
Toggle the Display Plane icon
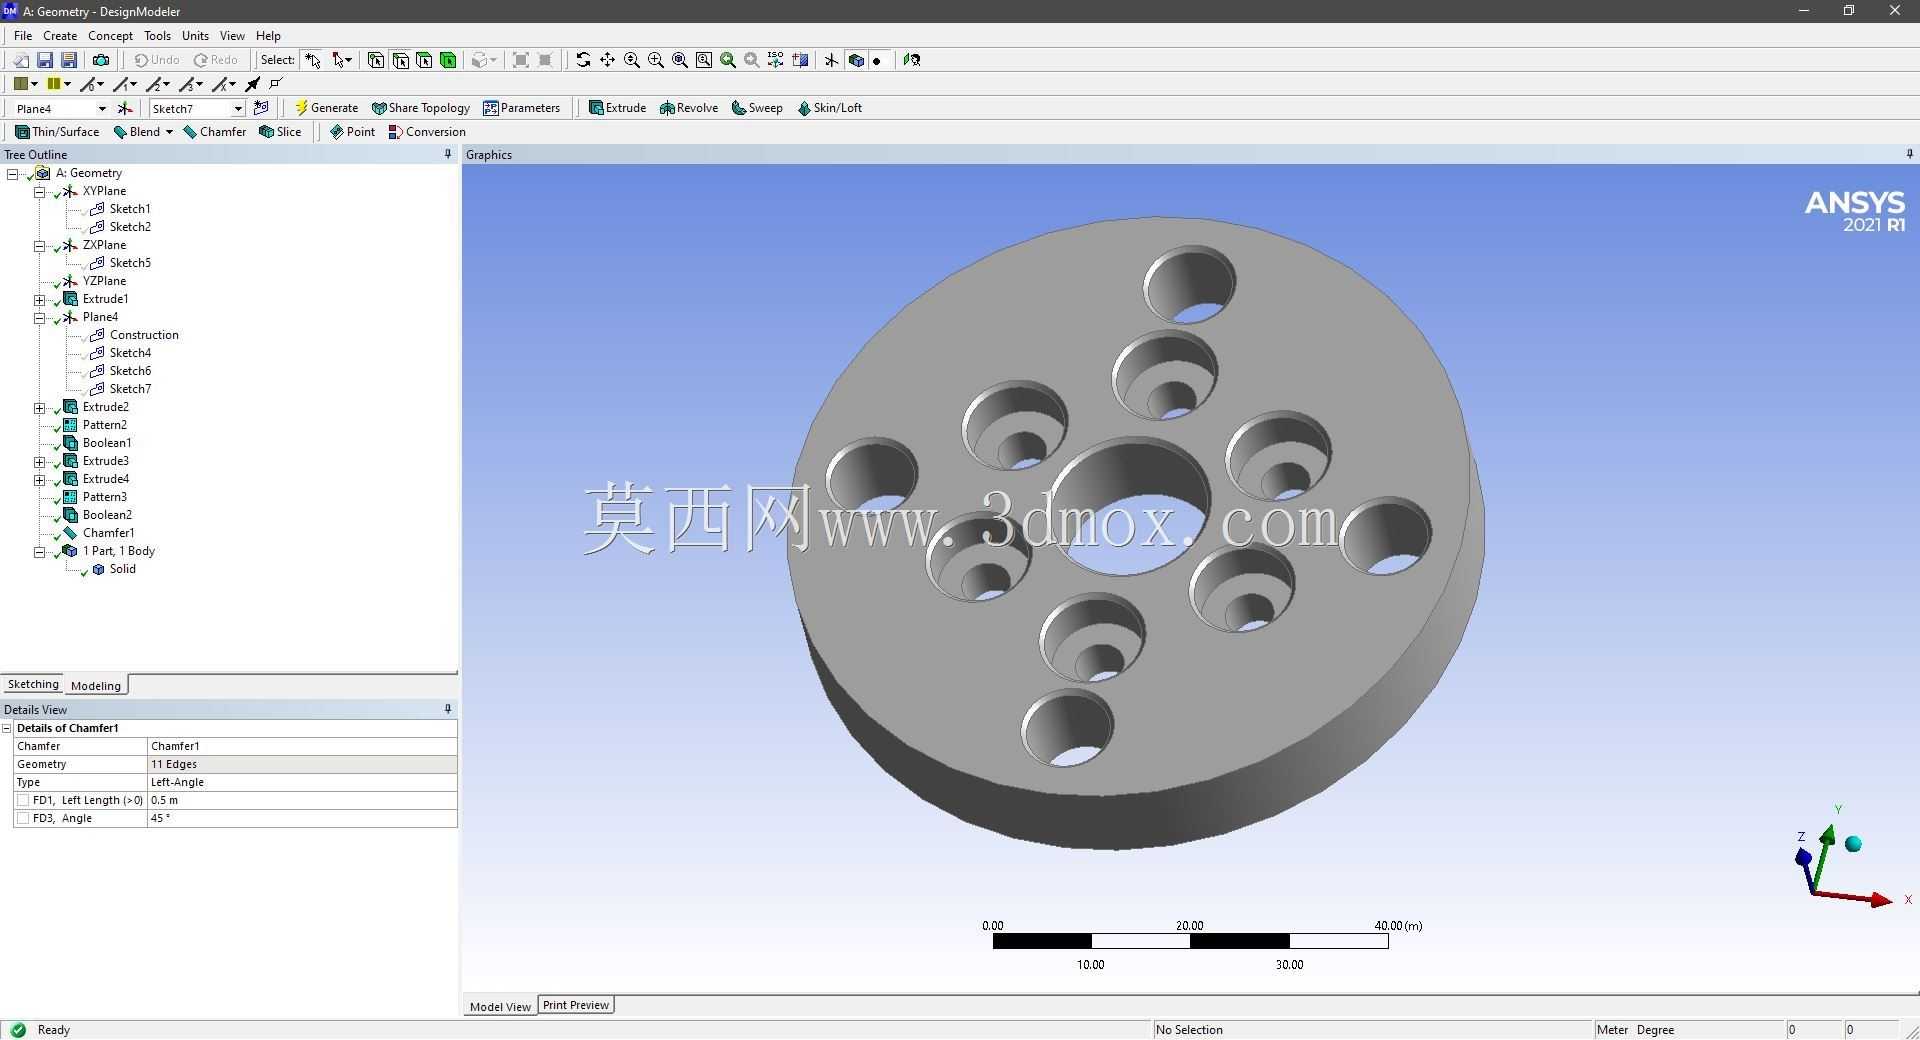(831, 60)
